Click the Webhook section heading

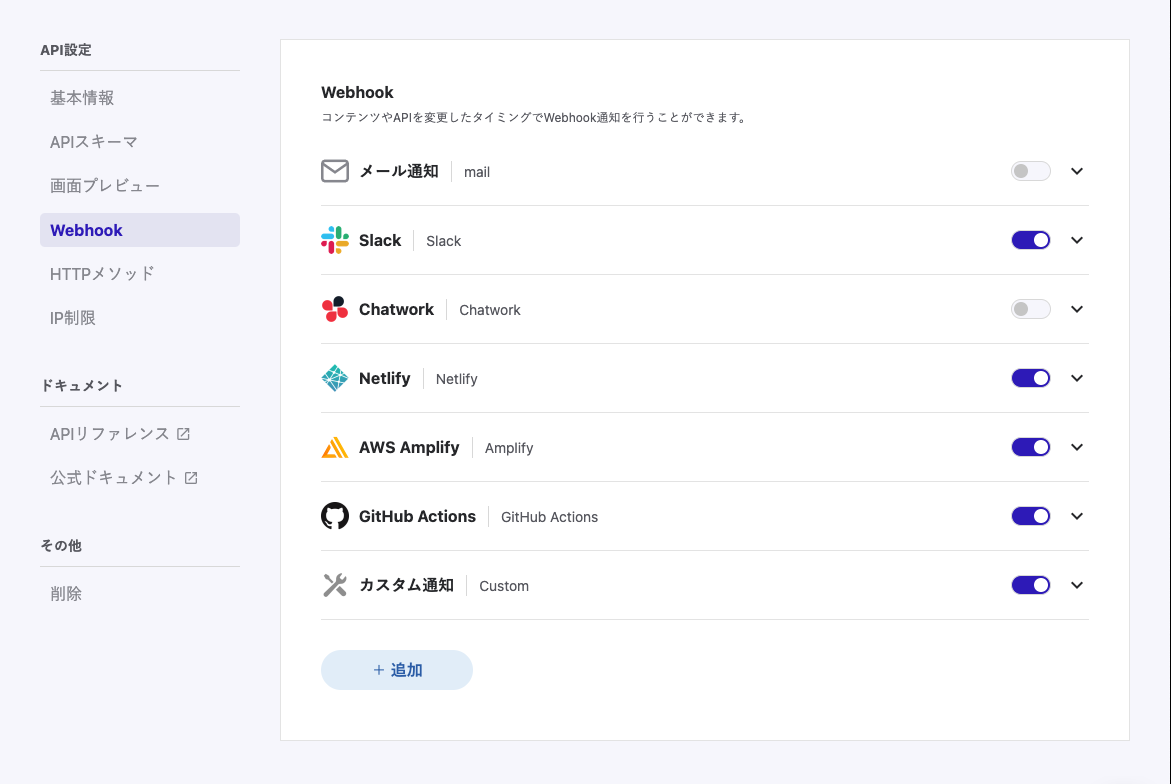click(357, 93)
